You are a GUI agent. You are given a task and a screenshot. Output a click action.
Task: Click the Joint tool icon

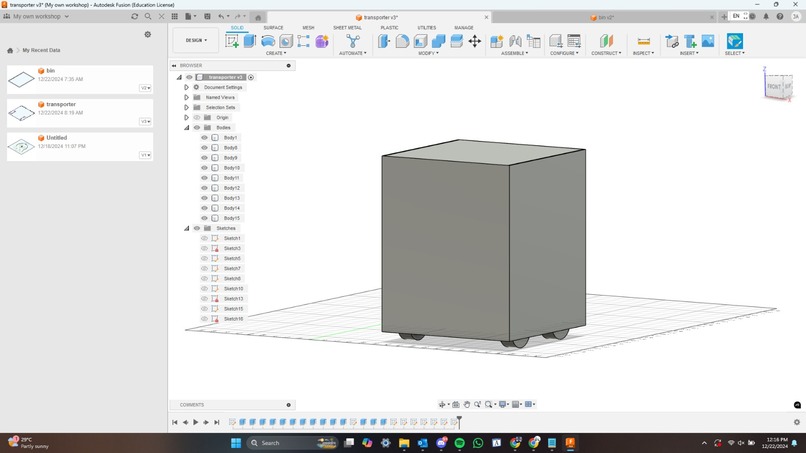(515, 41)
